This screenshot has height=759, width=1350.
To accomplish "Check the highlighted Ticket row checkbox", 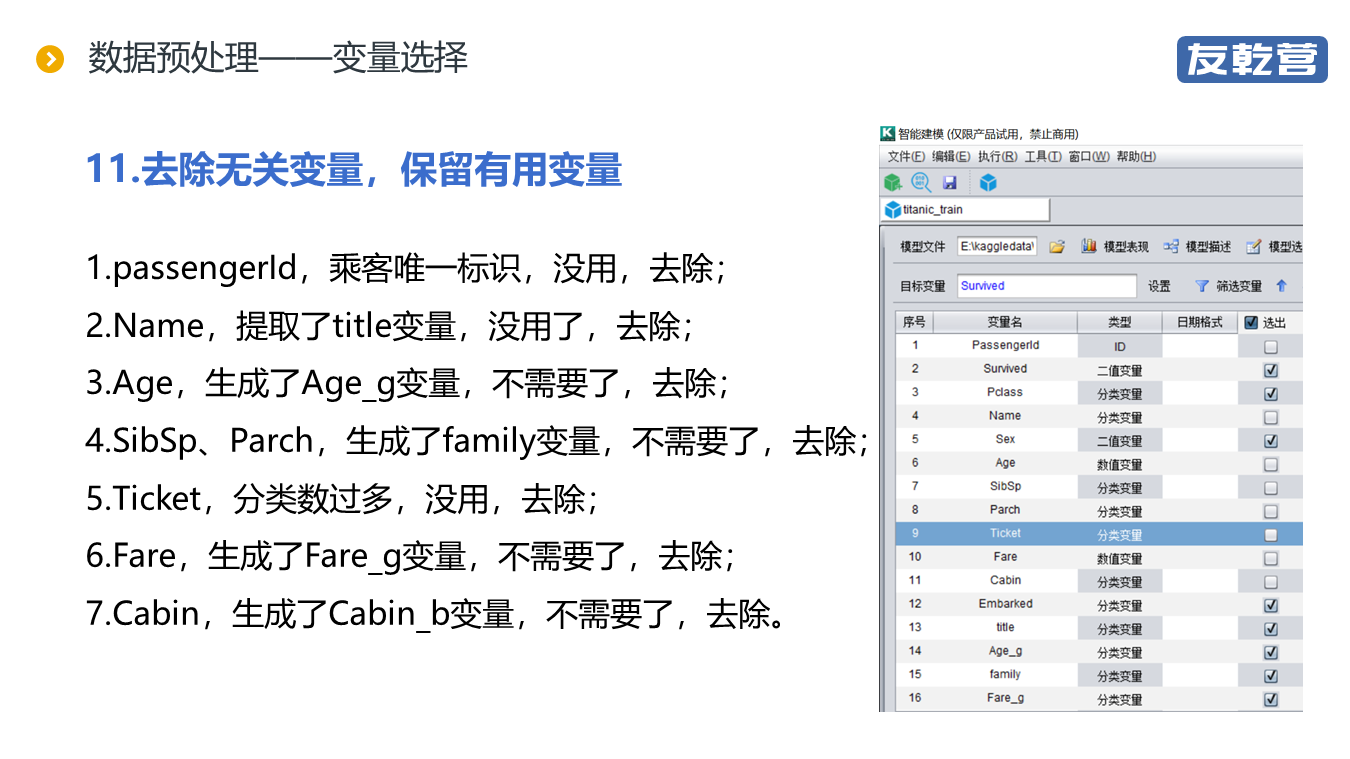I will coord(1271,534).
